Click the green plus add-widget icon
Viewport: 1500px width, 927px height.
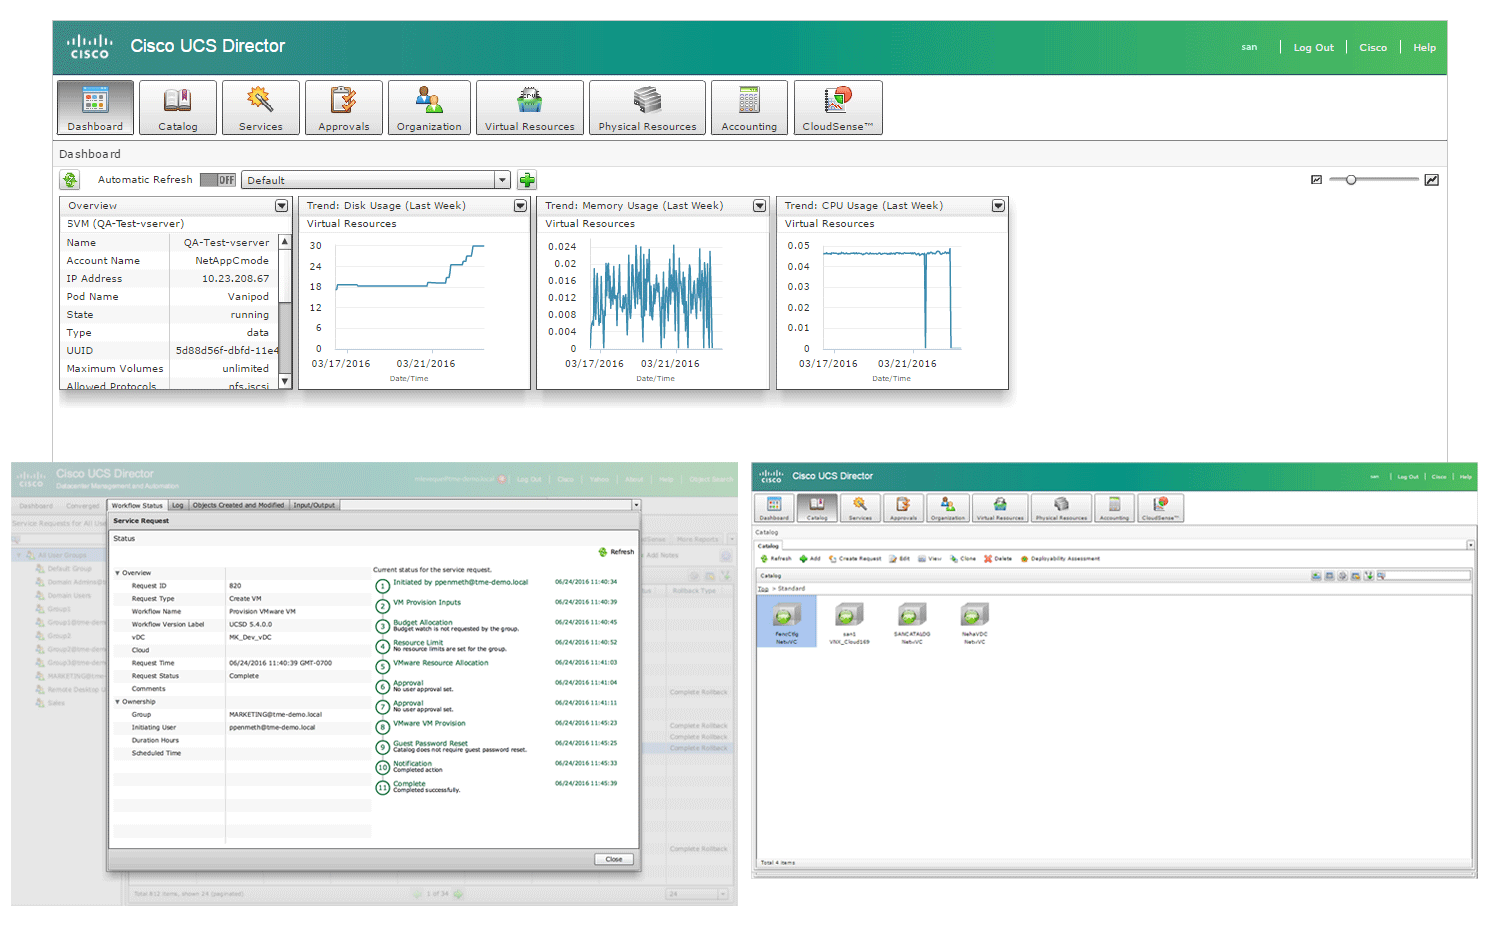tap(527, 180)
